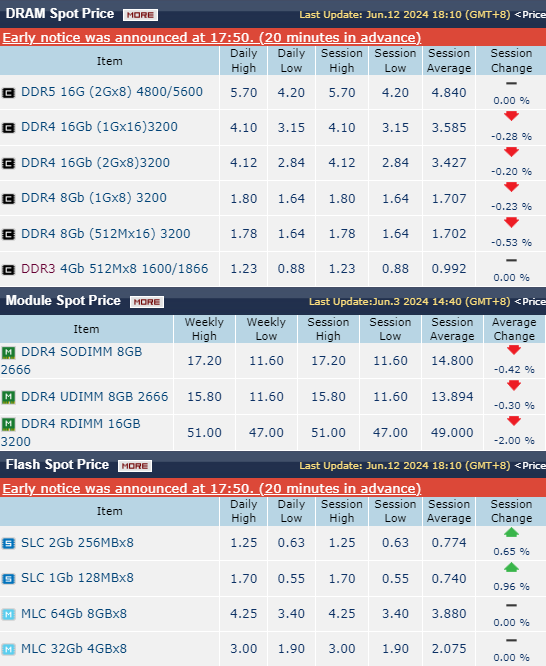Image resolution: width=546 pixels, height=666 pixels.
Task: Open MLC 32Gb 4GBx8 item link
Action: (x=74, y=649)
